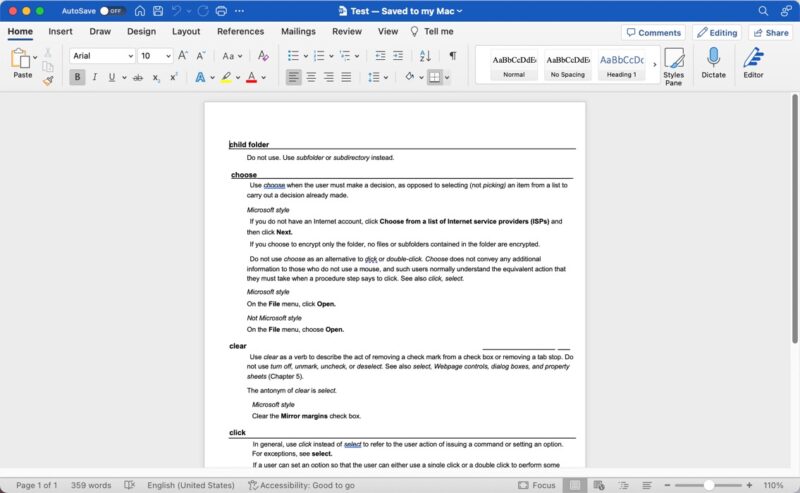This screenshot has height=493, width=800.
Task: Click the 359 words count
Action: pos(91,485)
